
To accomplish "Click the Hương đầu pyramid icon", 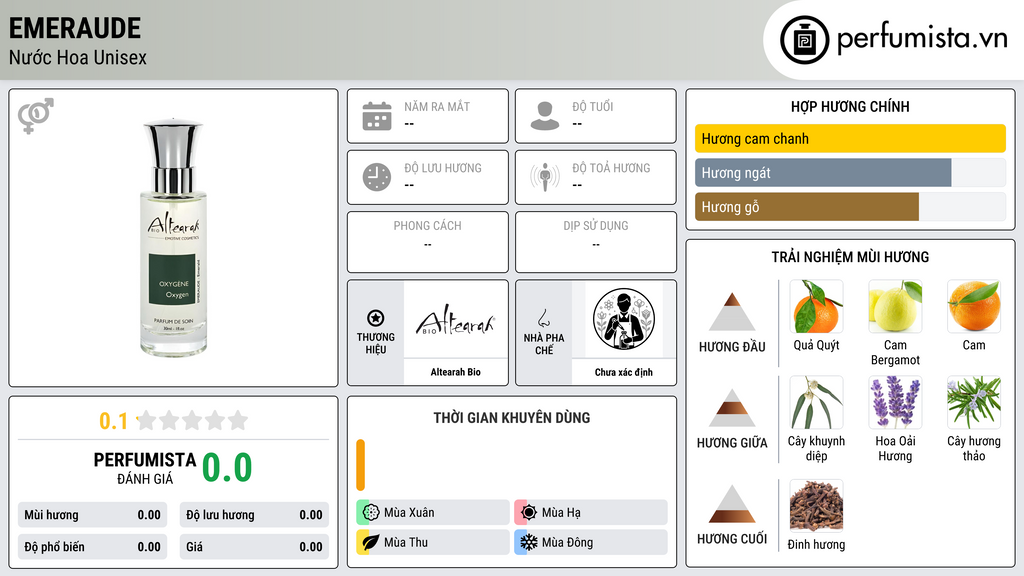I will [732, 312].
